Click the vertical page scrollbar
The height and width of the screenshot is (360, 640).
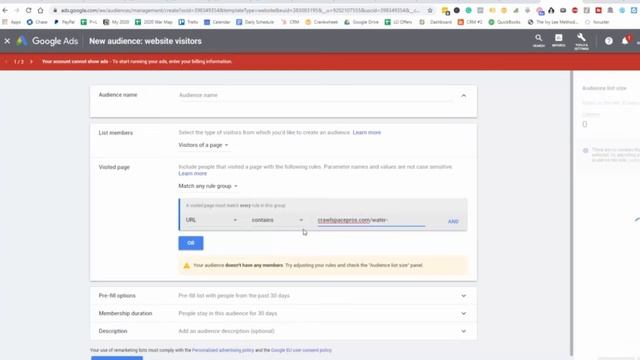[x=571, y=213]
